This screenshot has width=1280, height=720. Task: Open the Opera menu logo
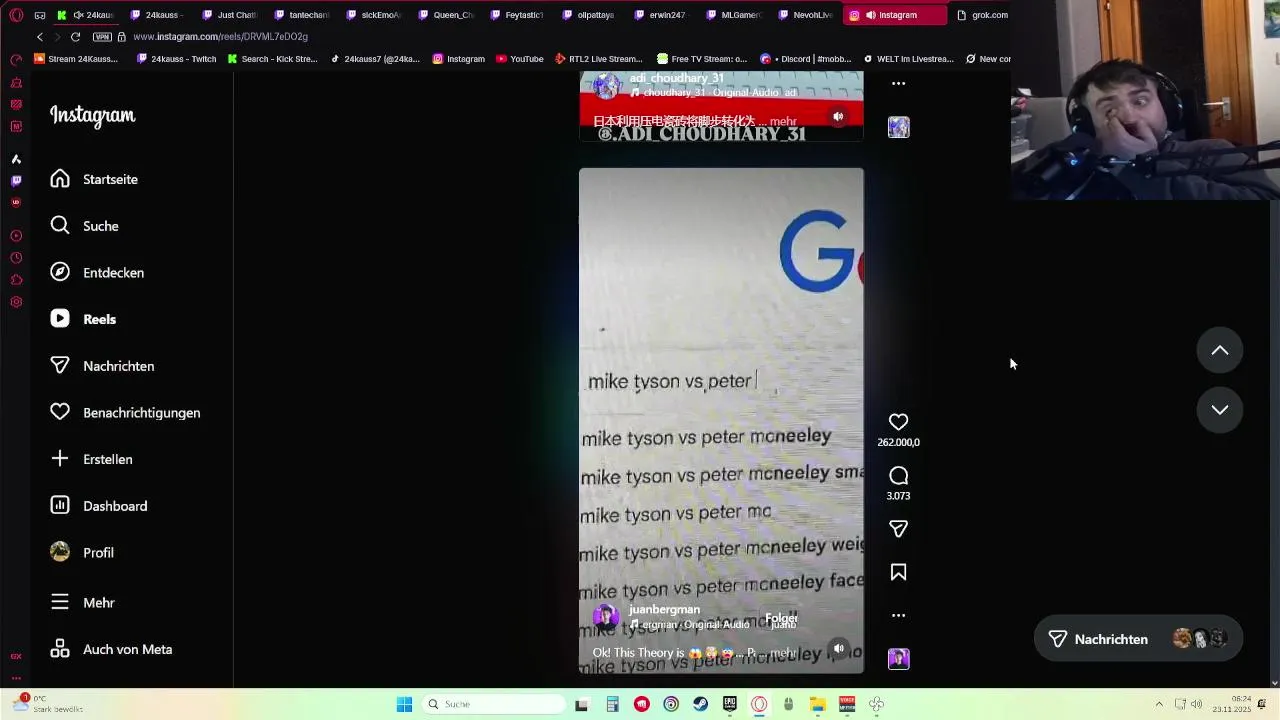tap(16, 15)
